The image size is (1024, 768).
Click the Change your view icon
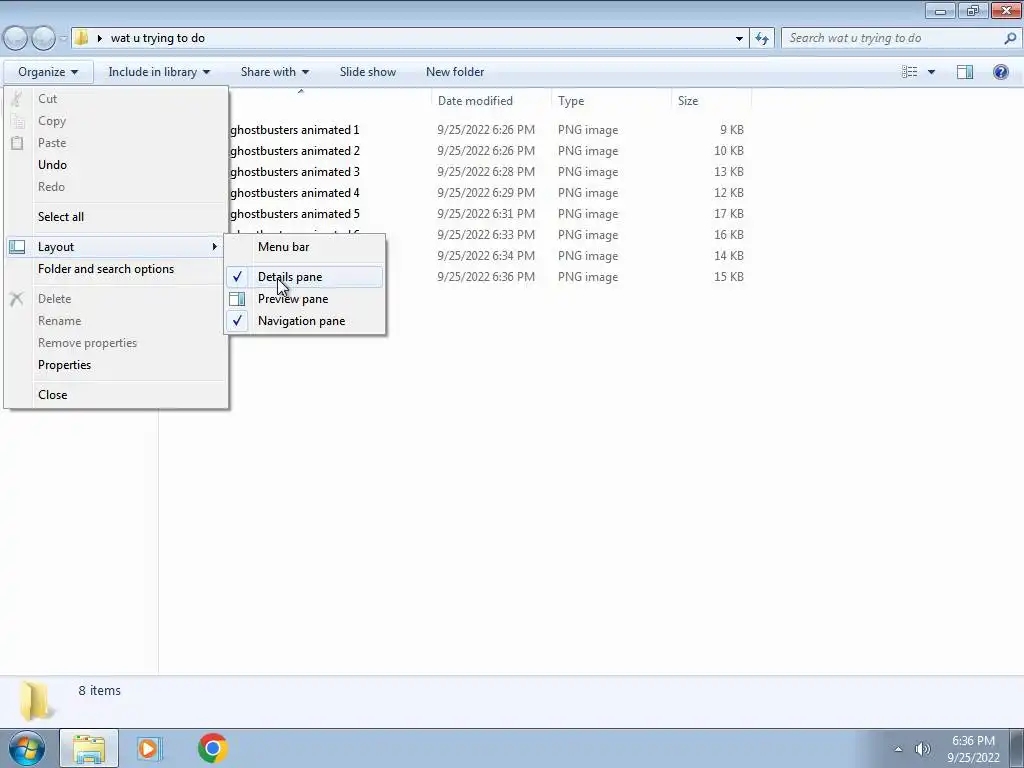point(909,72)
